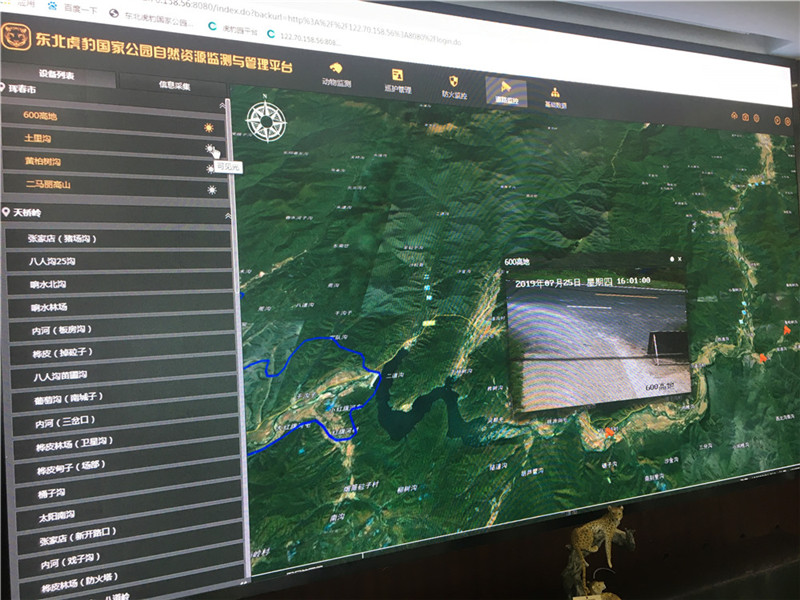Screen dimensions: 800x600
Task: Click the sun icon on 600高地 row
Action: point(209,127)
